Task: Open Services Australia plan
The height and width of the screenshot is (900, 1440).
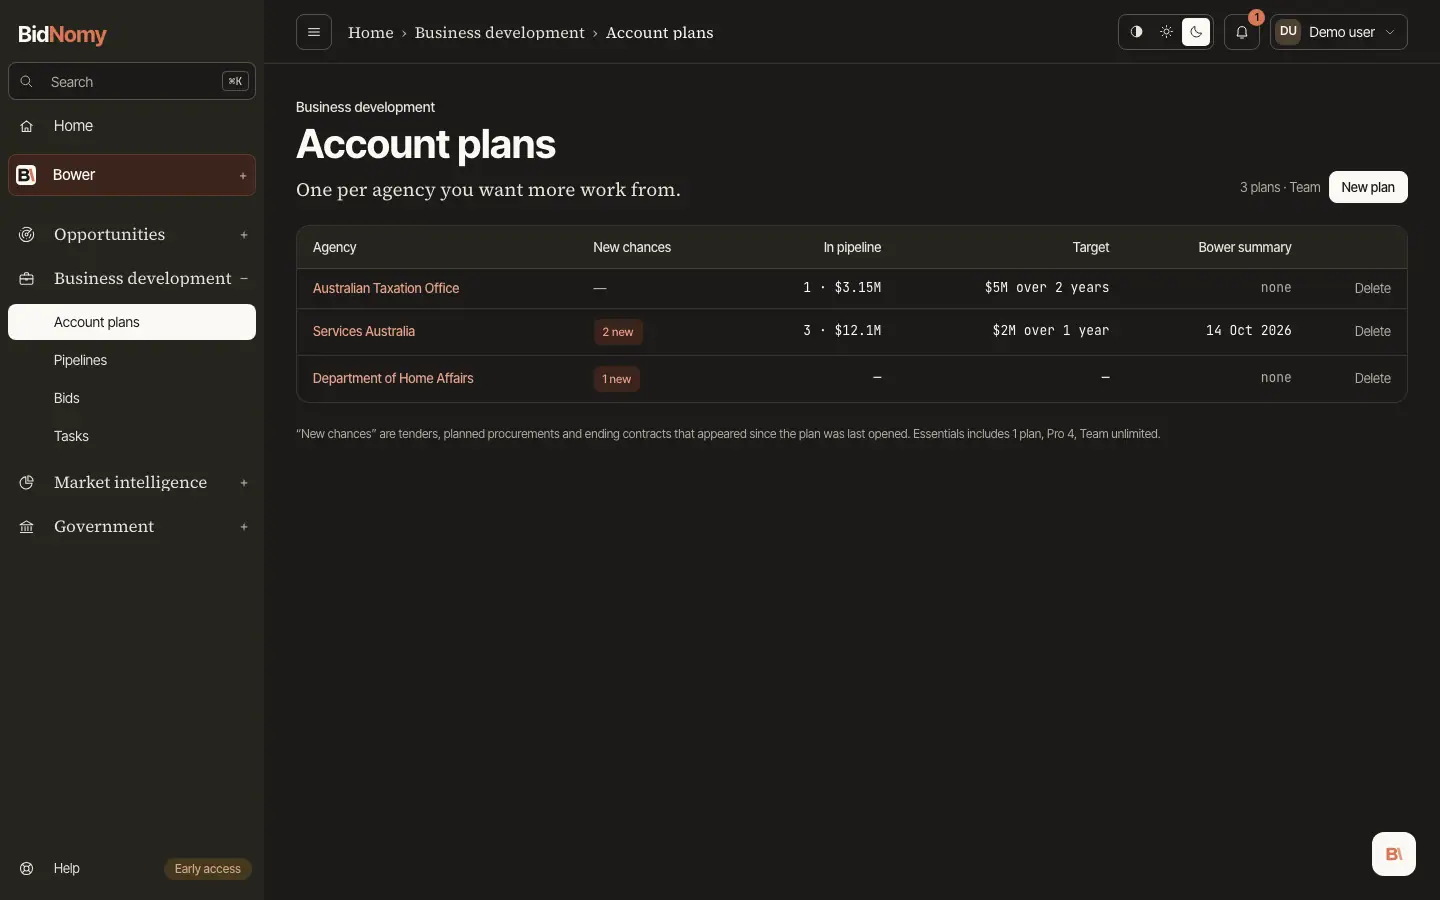Action: [364, 331]
